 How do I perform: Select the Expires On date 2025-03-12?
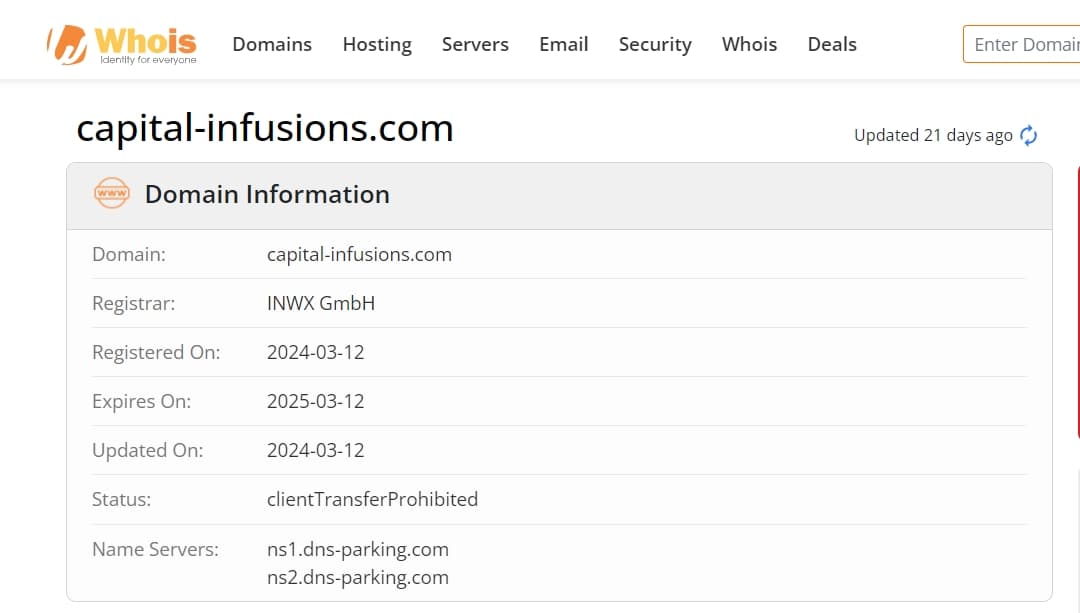point(315,401)
